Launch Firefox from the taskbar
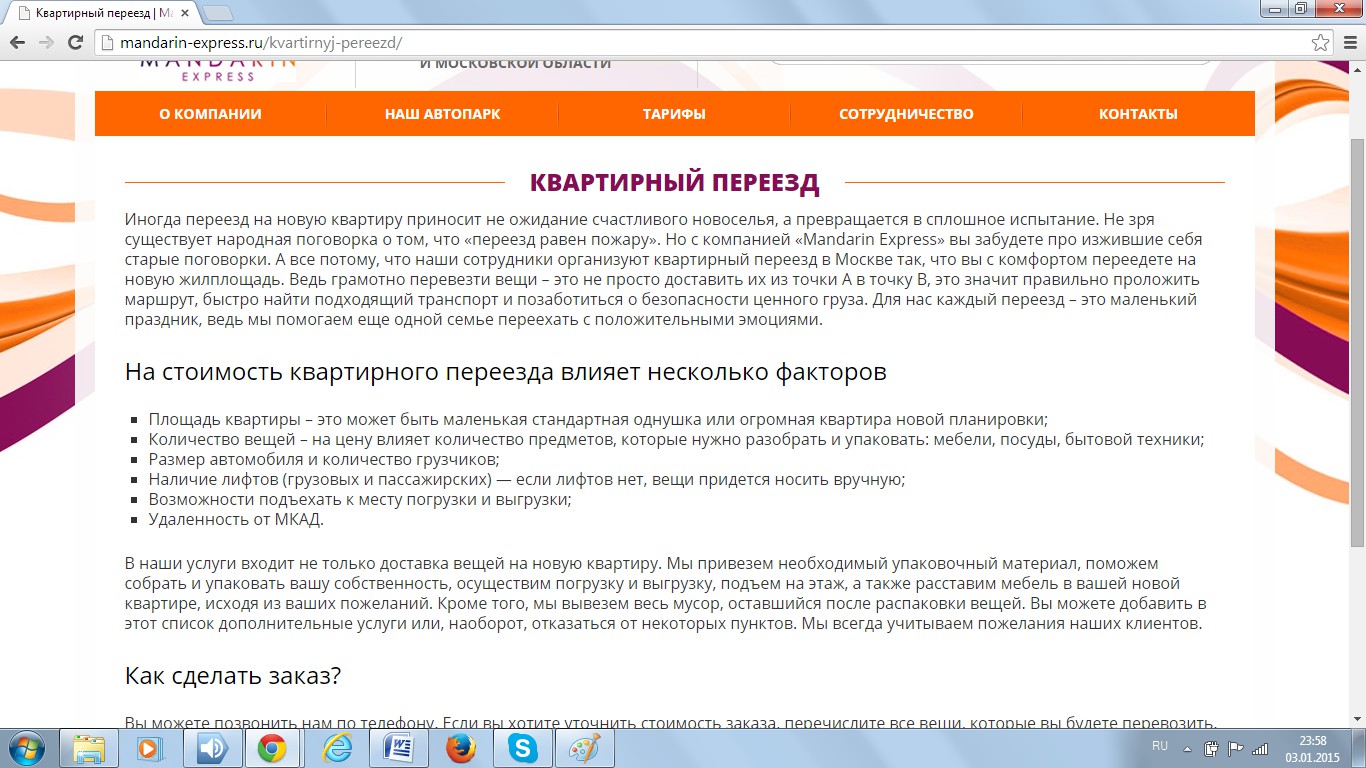Image resolution: width=1366 pixels, height=768 pixels. tap(460, 748)
